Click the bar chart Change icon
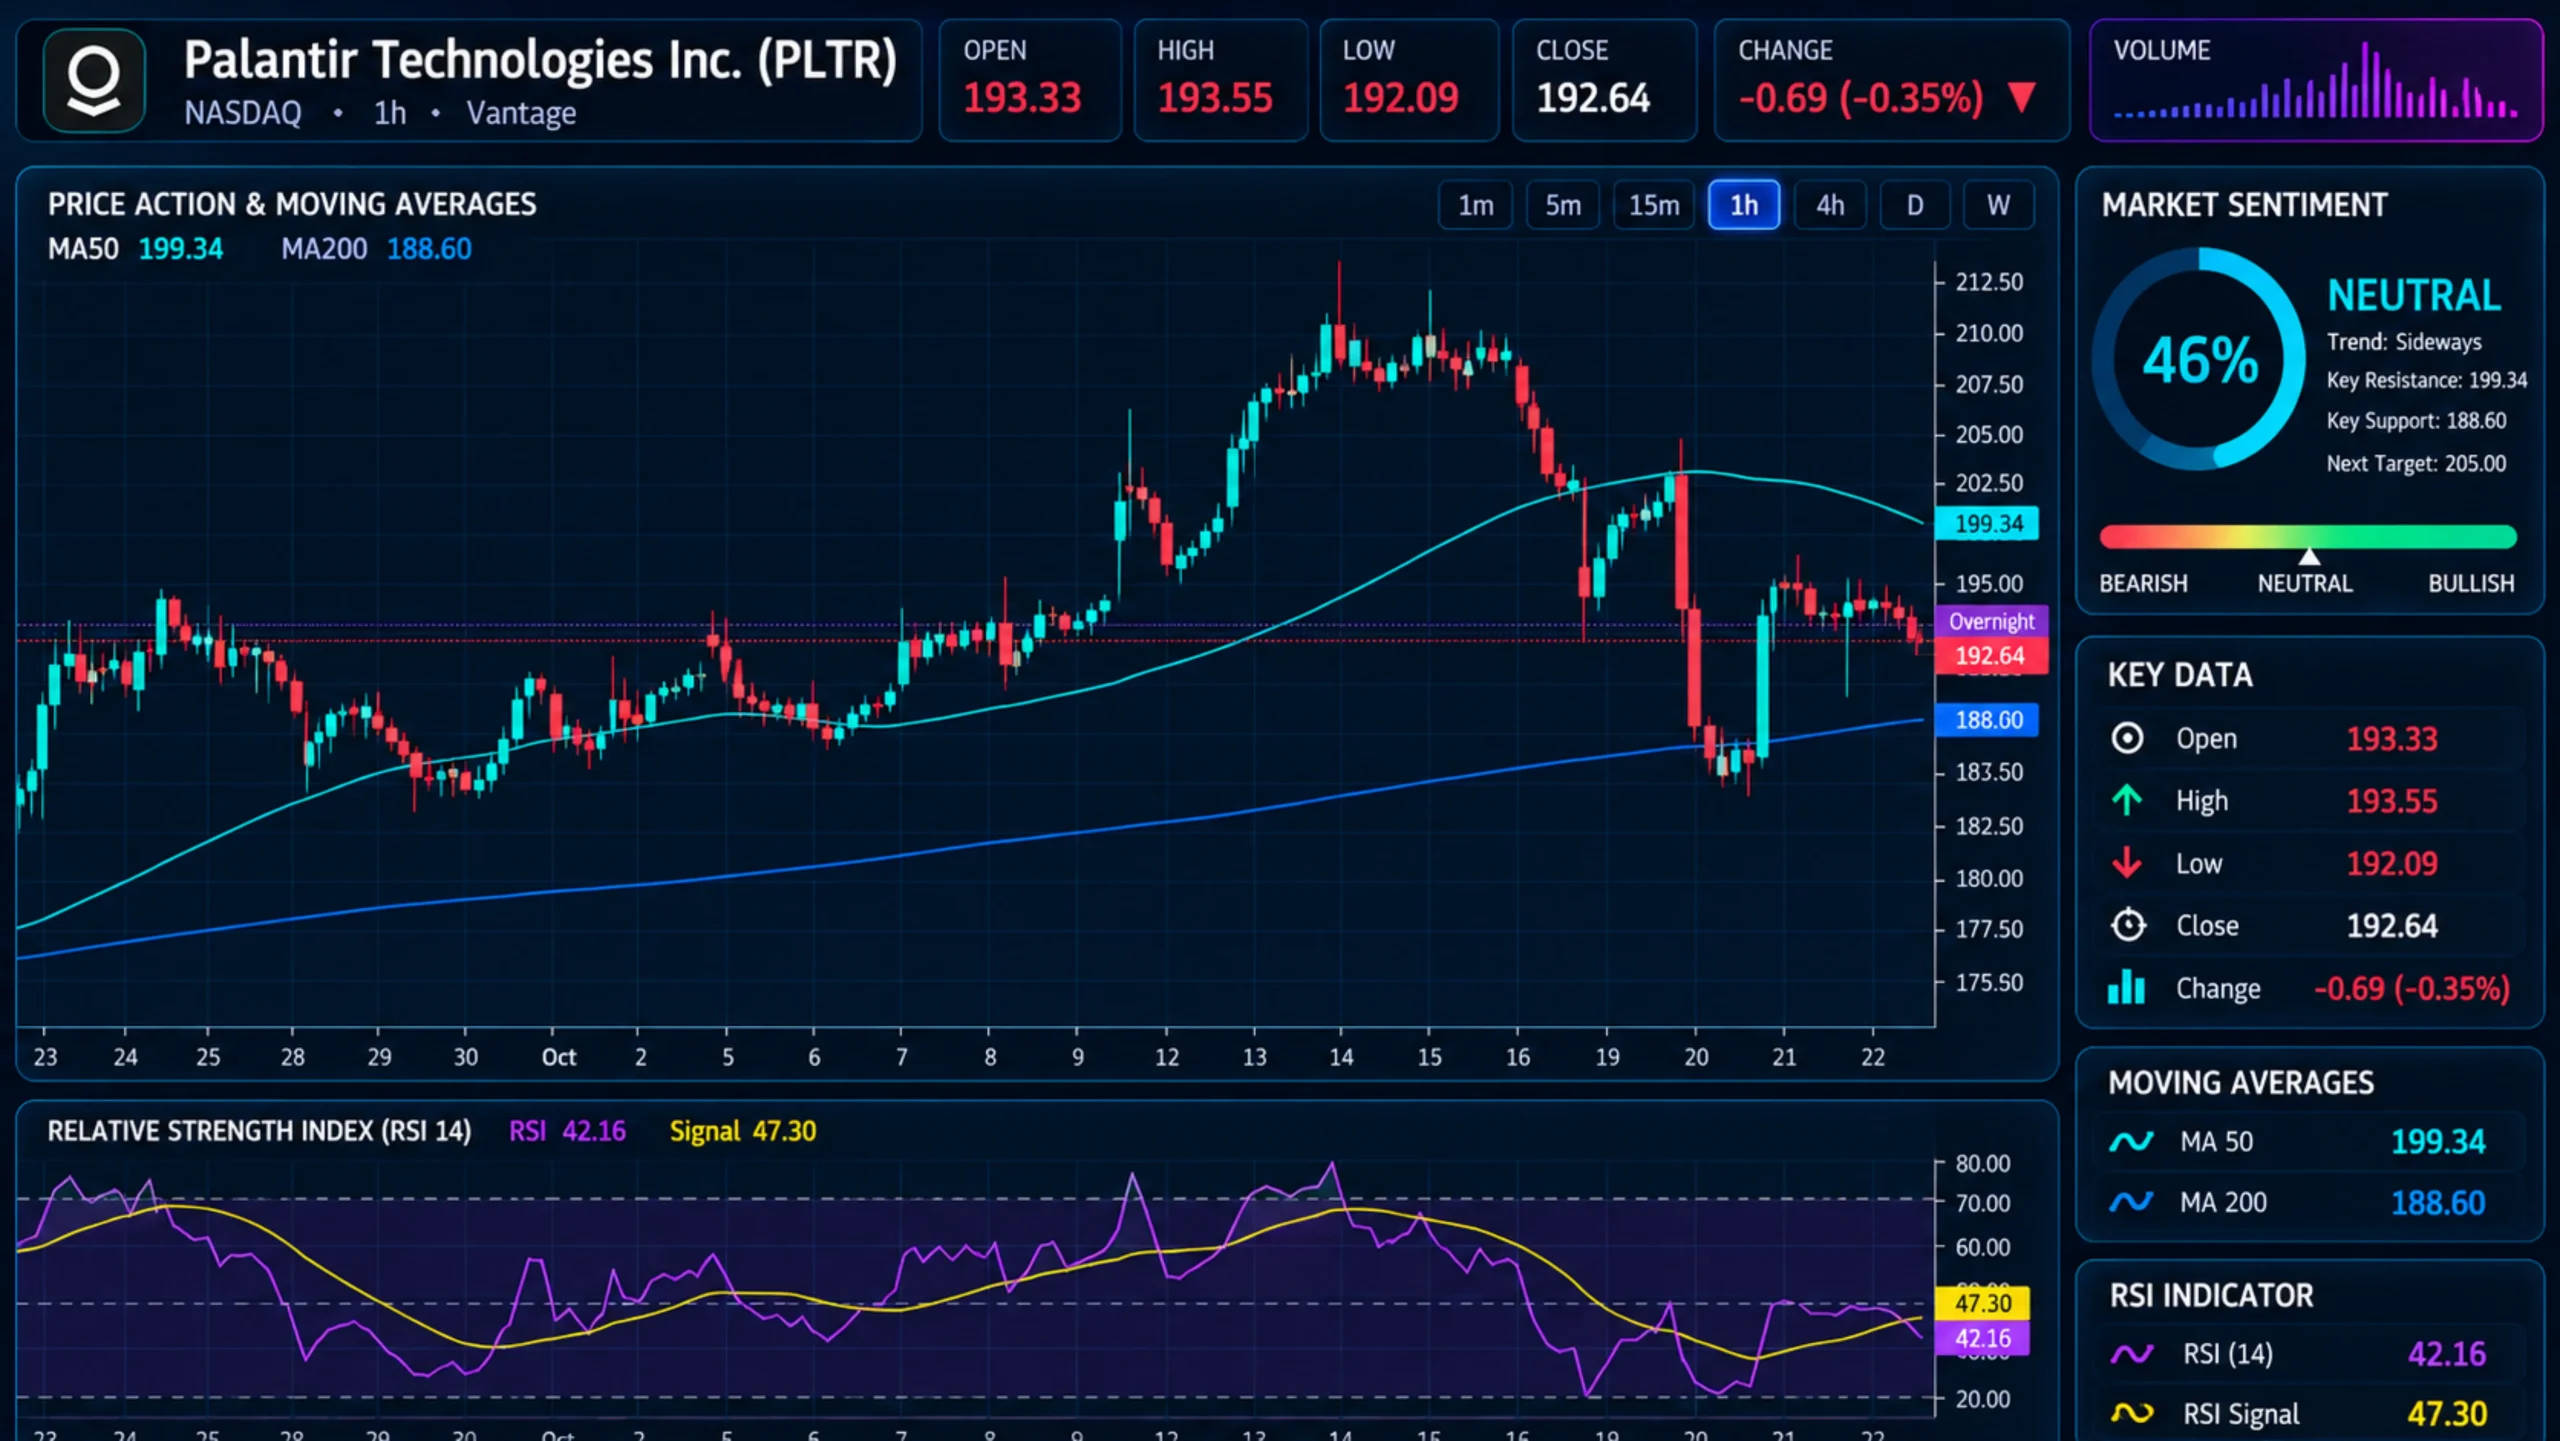Viewport: 2560px width, 1441px height. pos(2126,987)
